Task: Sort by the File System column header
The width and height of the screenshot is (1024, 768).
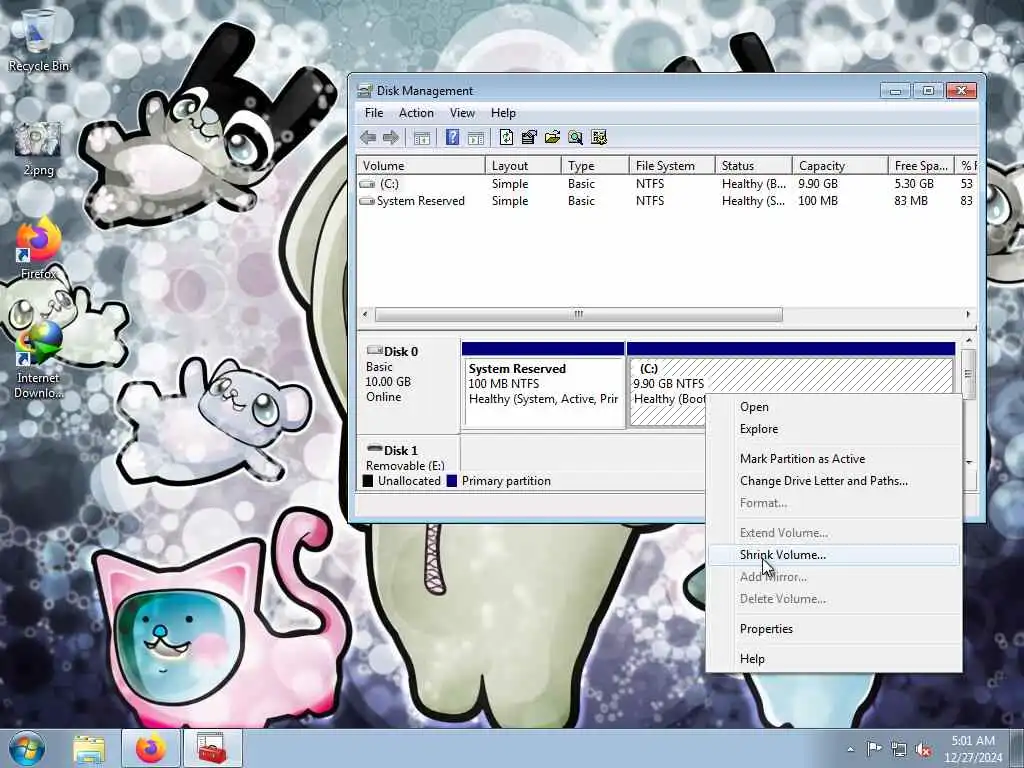Action: [x=672, y=166]
